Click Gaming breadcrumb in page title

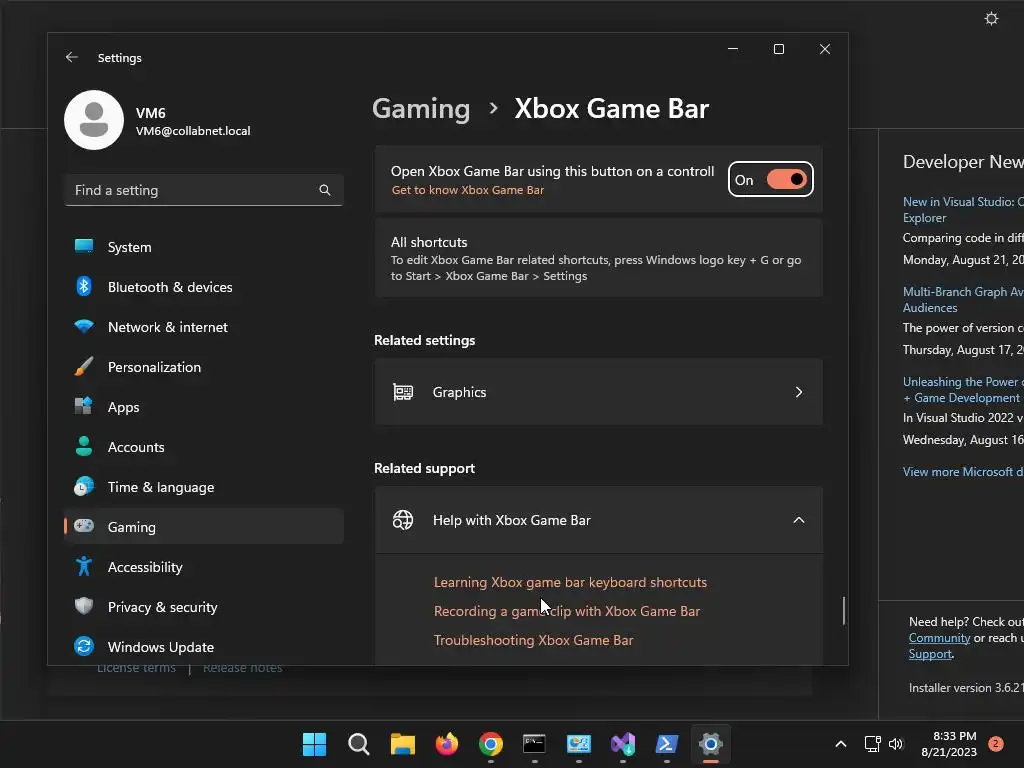(x=421, y=108)
